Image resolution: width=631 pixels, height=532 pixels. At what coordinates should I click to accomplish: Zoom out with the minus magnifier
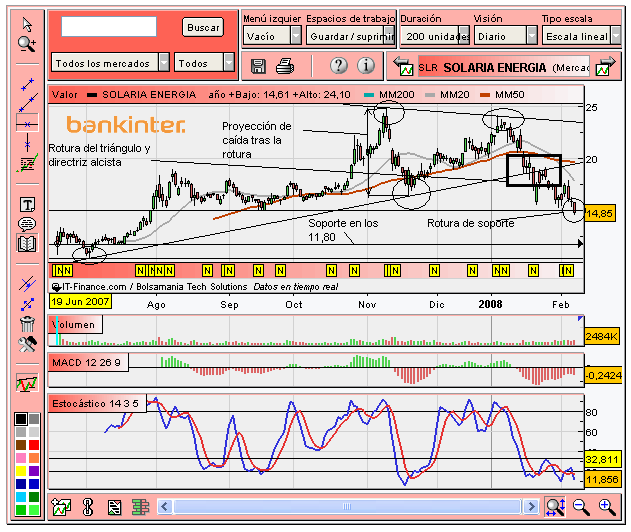tap(581, 507)
